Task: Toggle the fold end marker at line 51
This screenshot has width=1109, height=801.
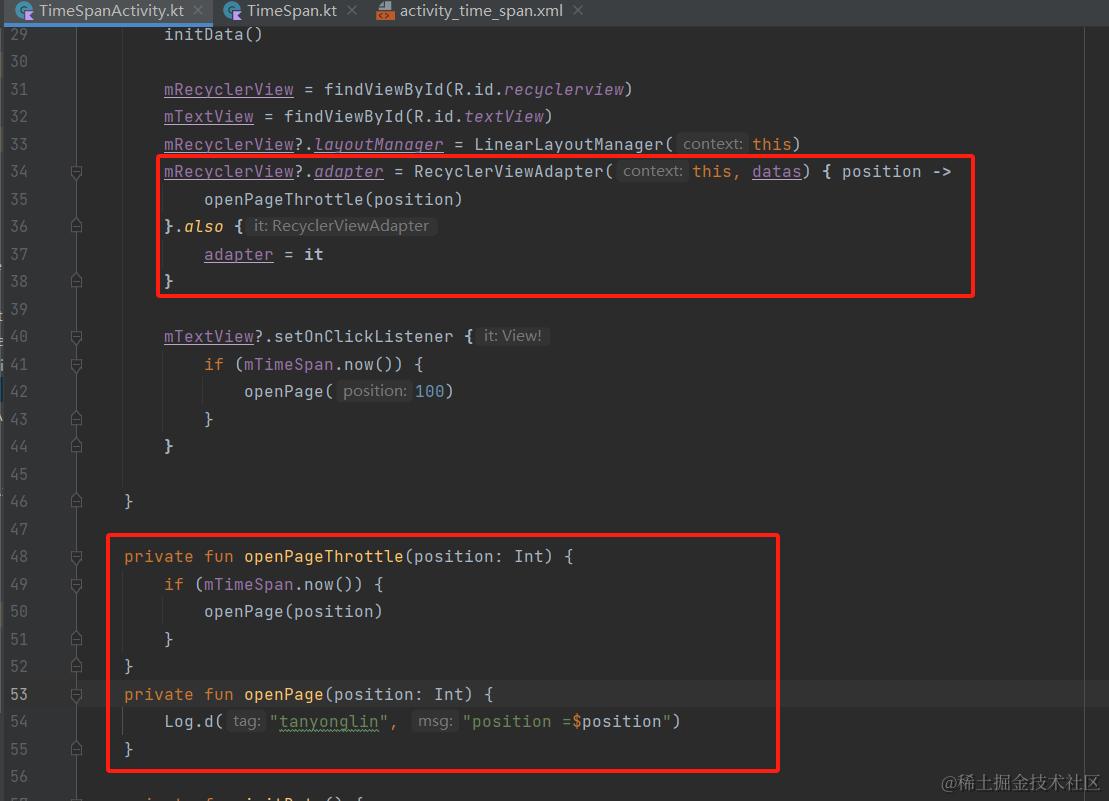Action: point(76,639)
